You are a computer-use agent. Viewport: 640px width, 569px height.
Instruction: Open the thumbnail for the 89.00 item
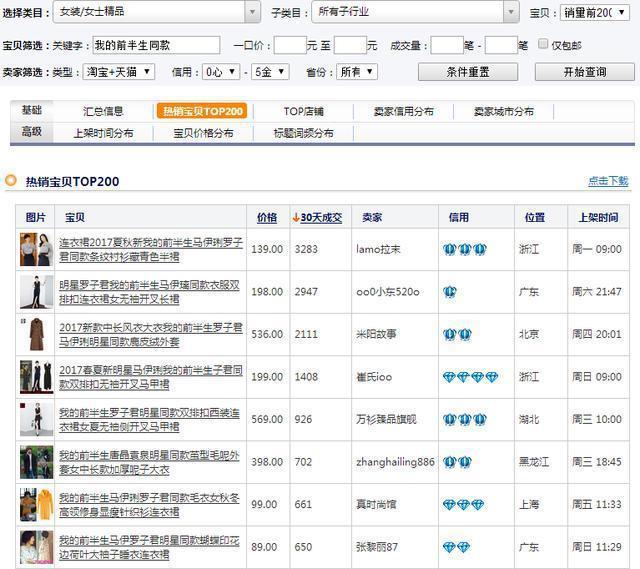36,547
